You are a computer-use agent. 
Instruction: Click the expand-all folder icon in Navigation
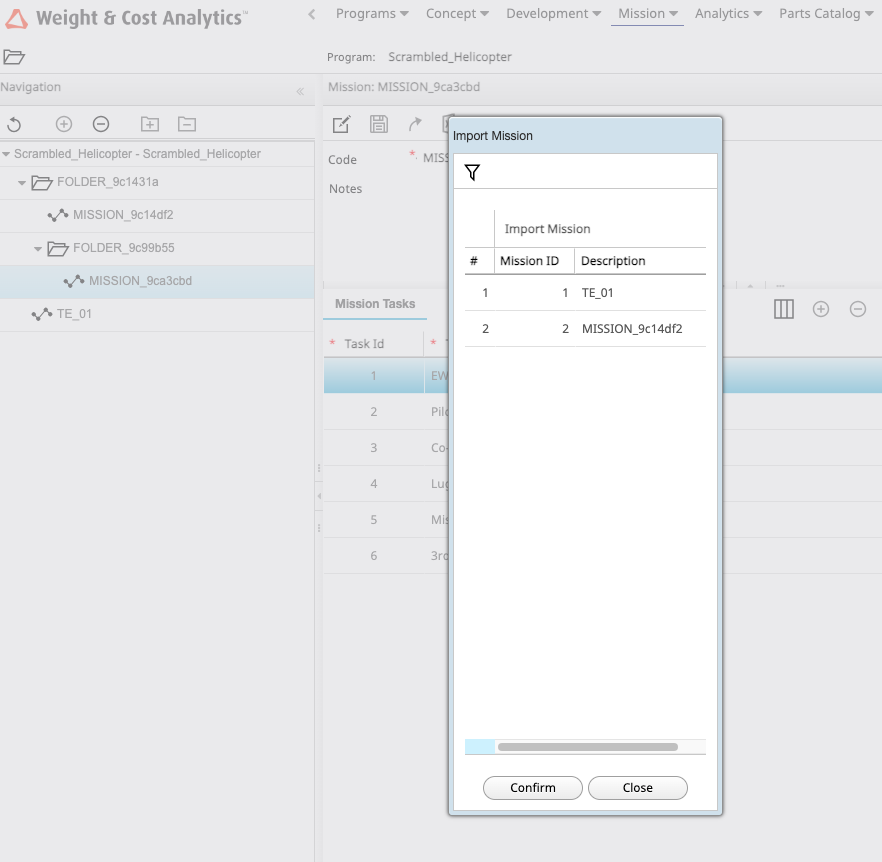point(150,124)
